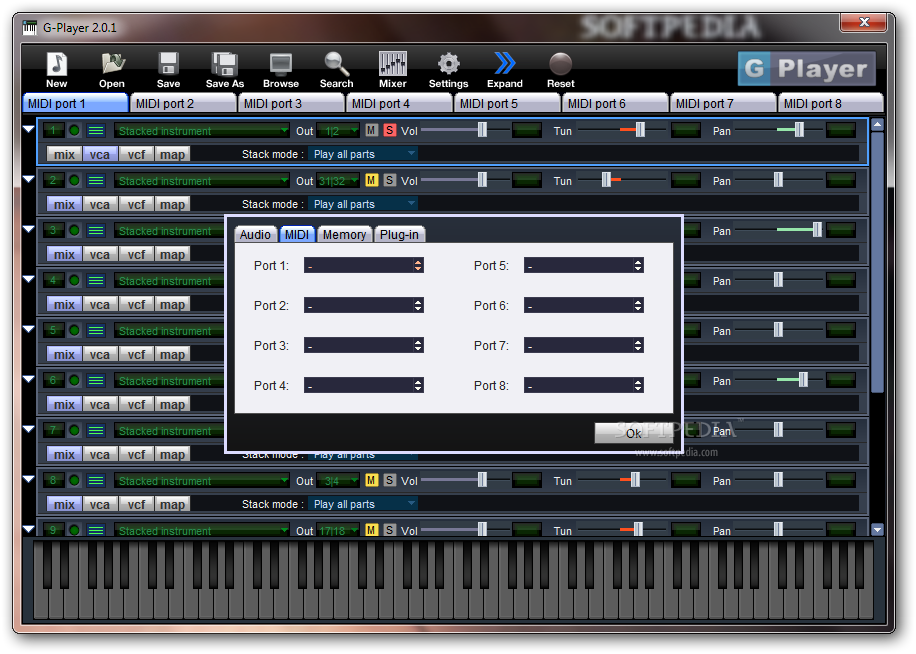916x654 pixels.
Task: Click the green list icon on channel 7
Action: (96, 430)
